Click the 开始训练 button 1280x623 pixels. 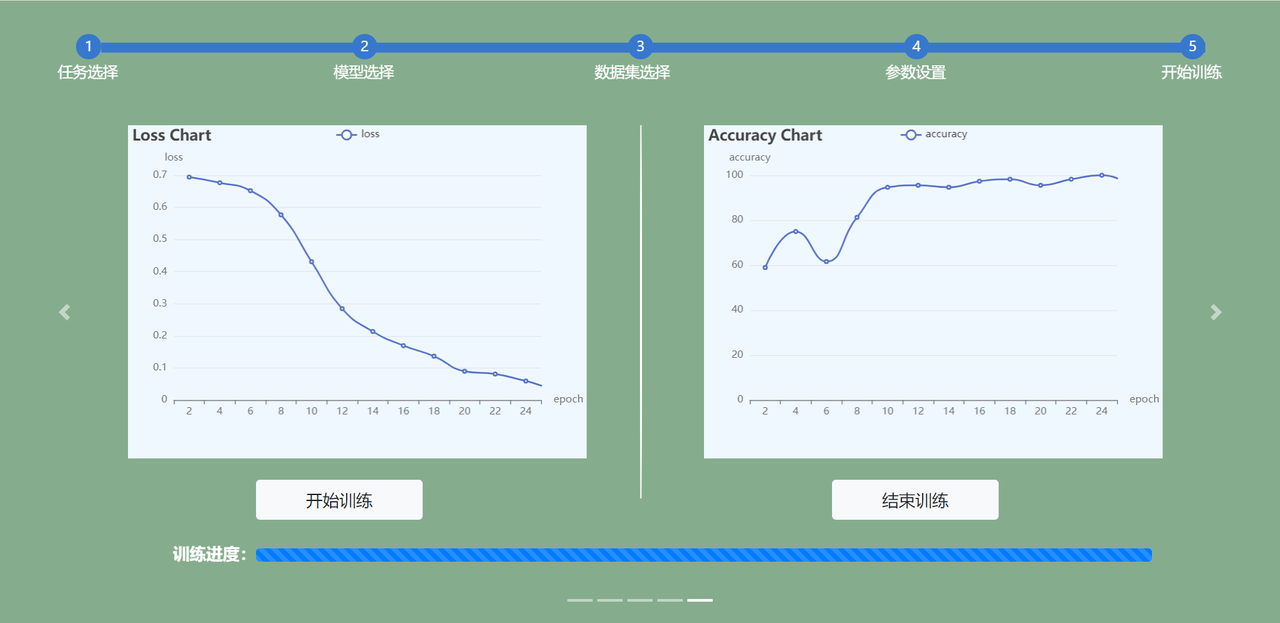[x=339, y=500]
